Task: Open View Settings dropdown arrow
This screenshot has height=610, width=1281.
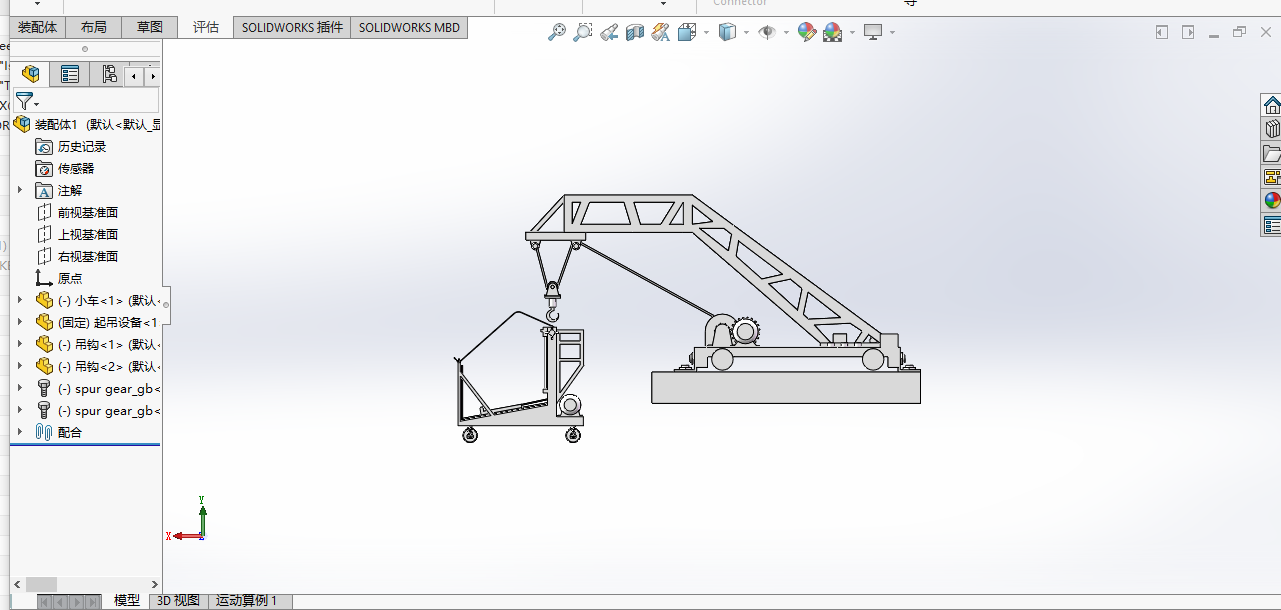Action: (892, 32)
